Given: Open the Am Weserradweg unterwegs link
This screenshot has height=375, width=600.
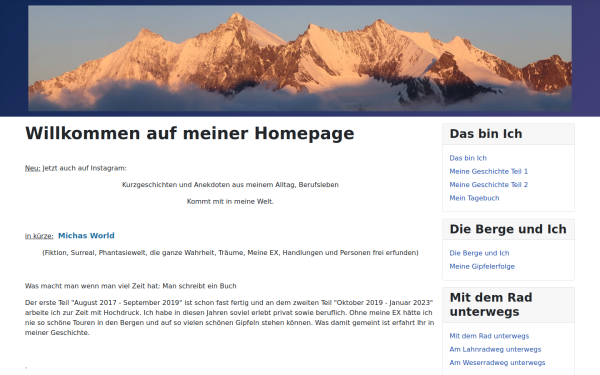Looking at the screenshot, I should [497, 363].
